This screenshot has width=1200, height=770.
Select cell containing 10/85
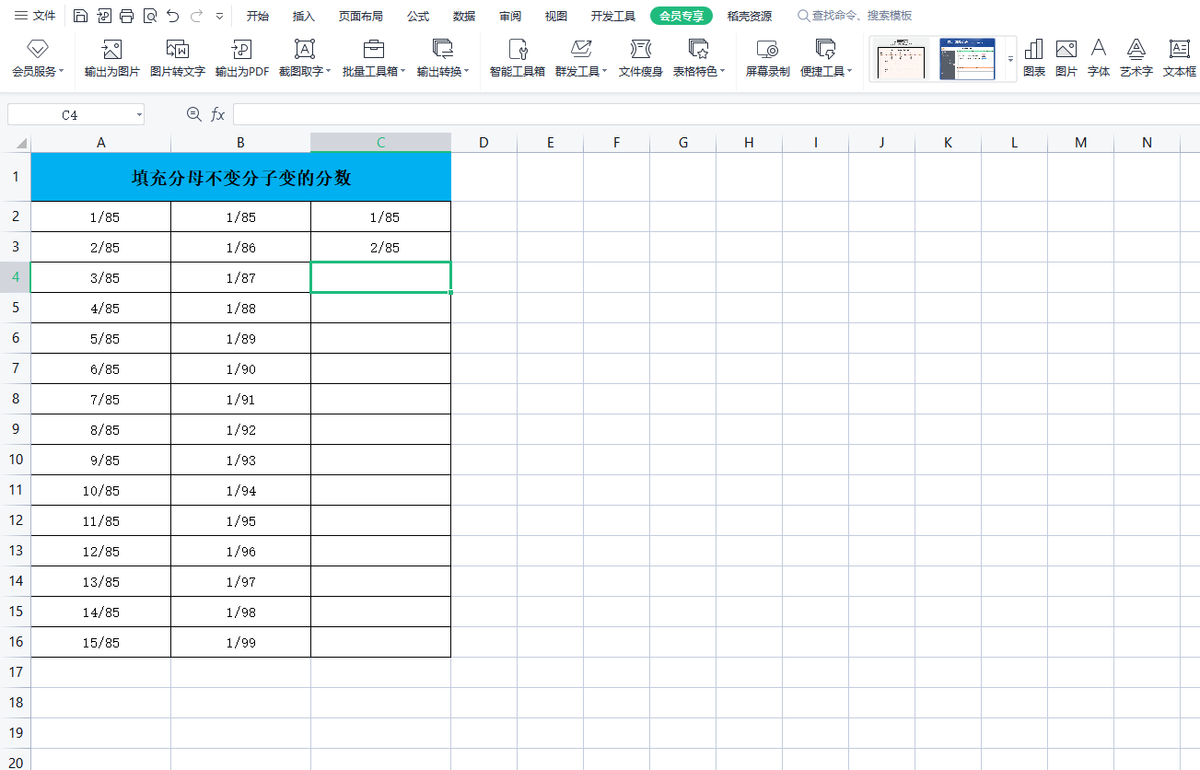101,490
